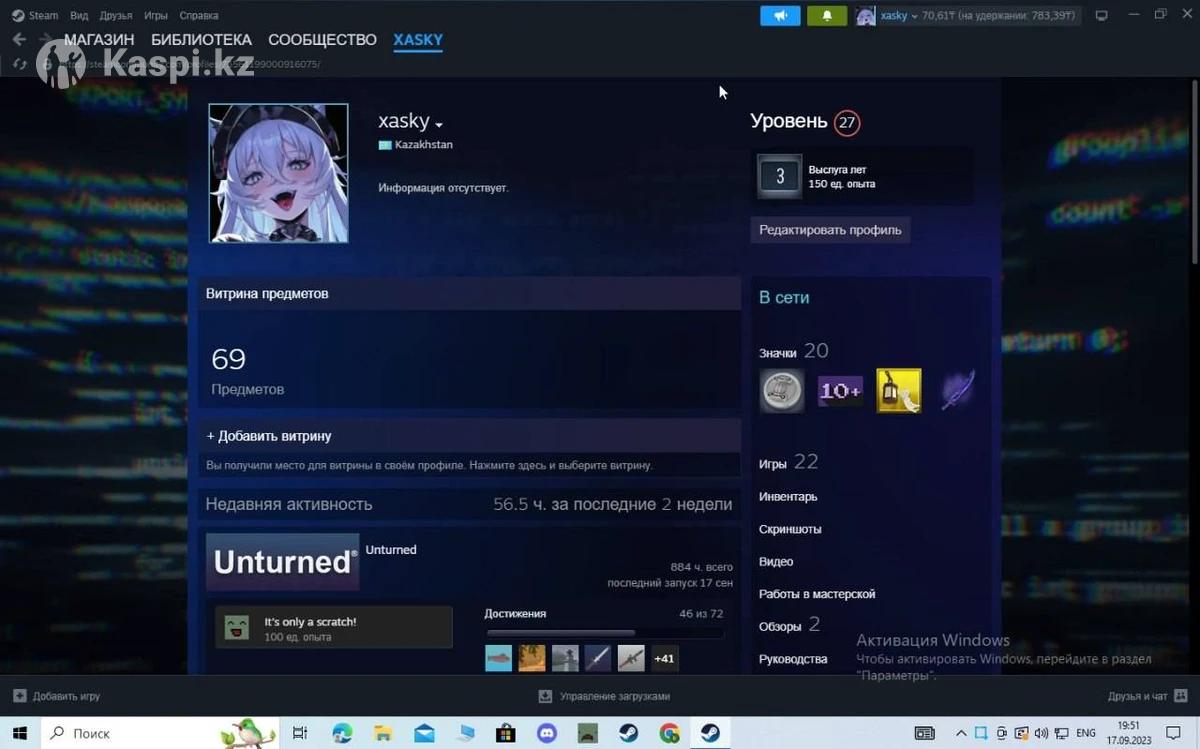
Task: Open the Справка menu
Action: 199,15
